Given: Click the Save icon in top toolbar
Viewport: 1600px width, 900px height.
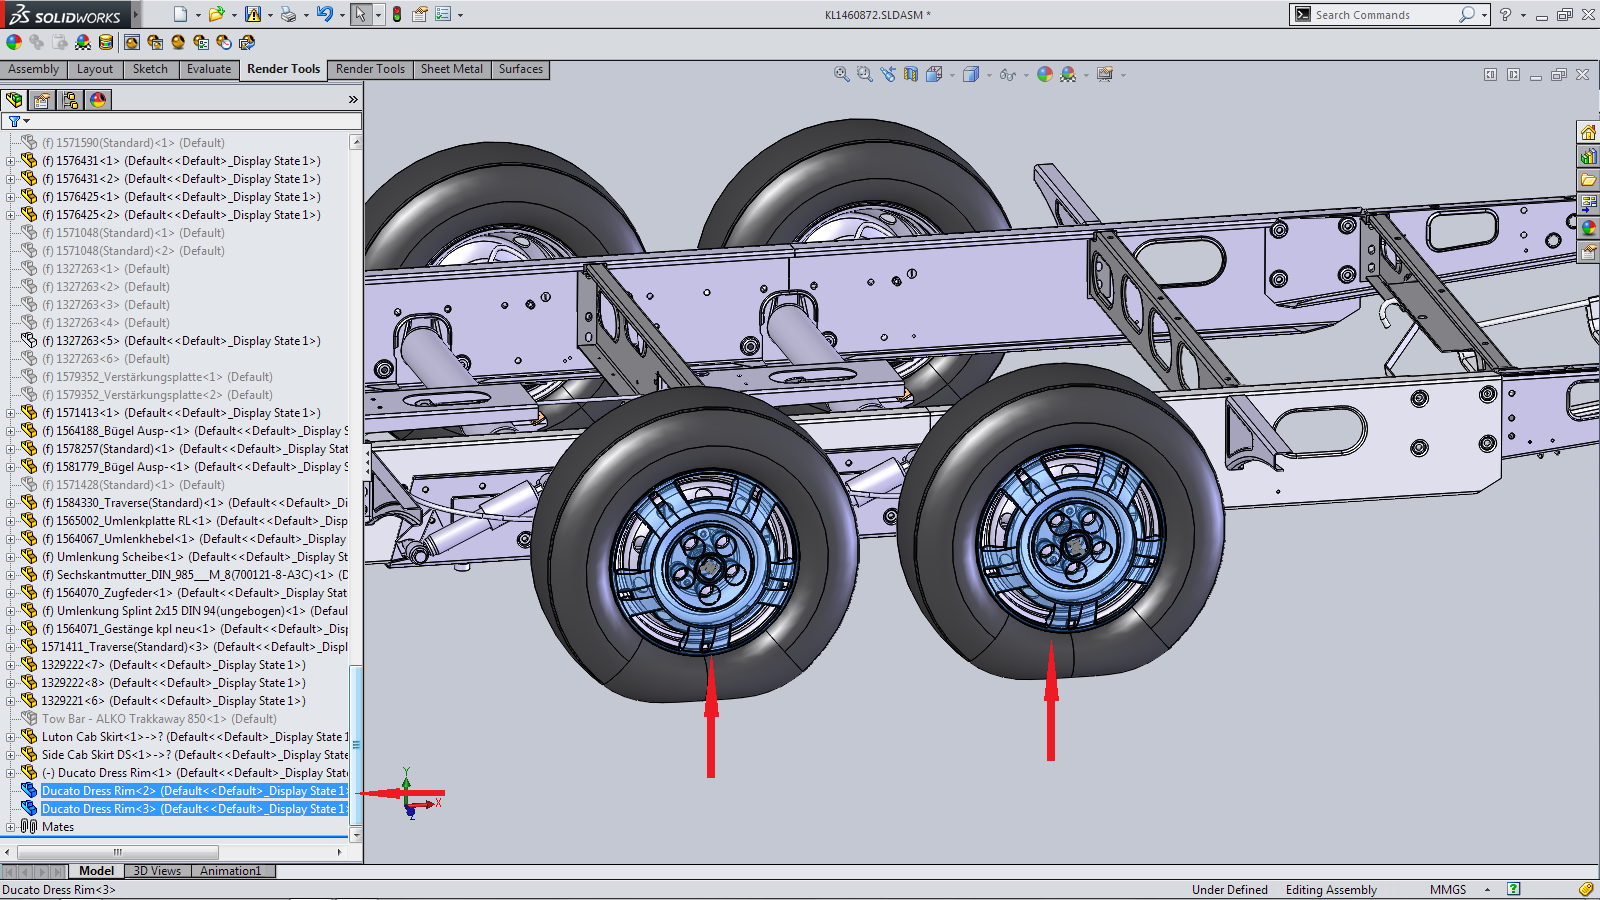Looking at the screenshot, I should (253, 14).
